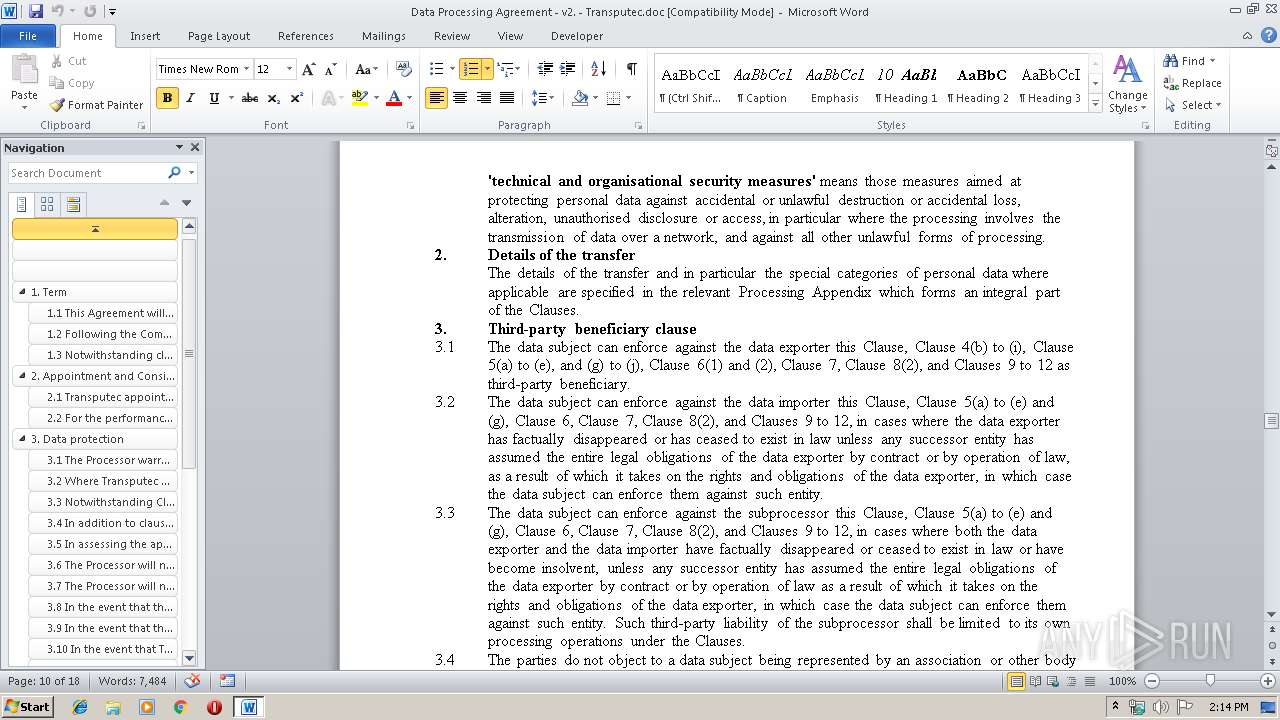The image size is (1280, 720).
Task: Open the Change Case menu
Action: [366, 69]
